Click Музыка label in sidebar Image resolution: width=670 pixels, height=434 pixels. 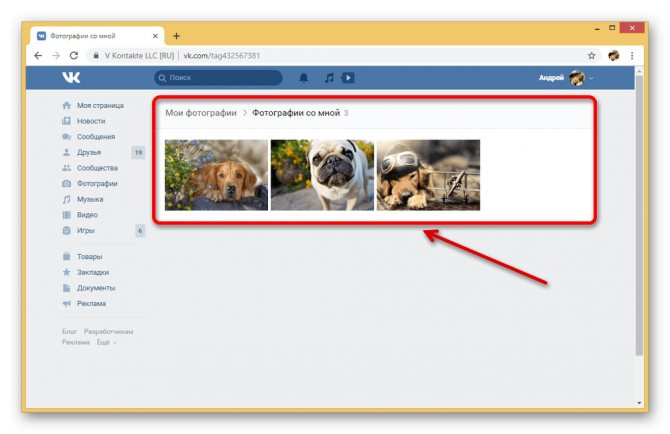[90, 199]
